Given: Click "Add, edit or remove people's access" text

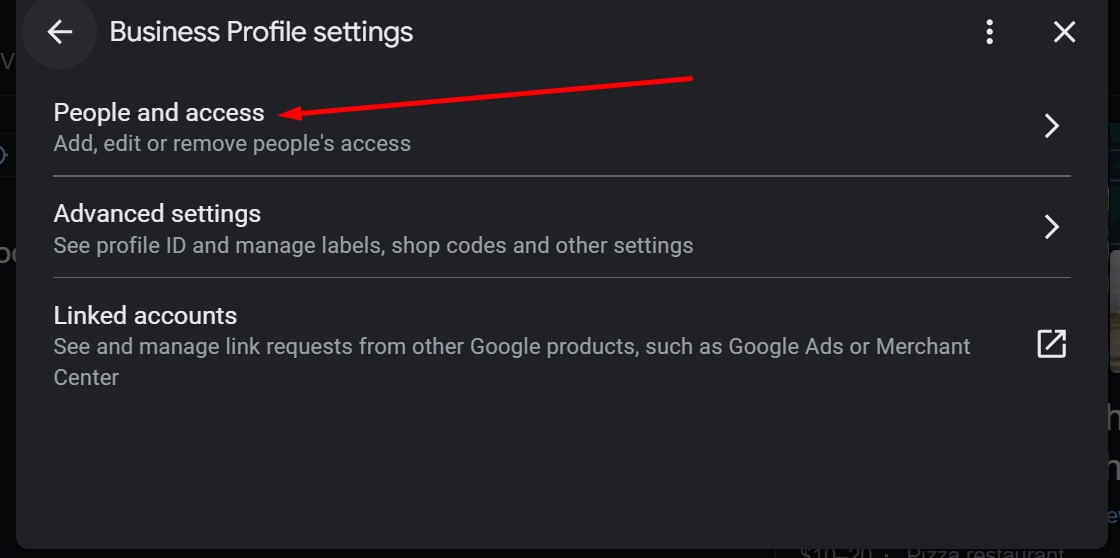Looking at the screenshot, I should coord(232,144).
